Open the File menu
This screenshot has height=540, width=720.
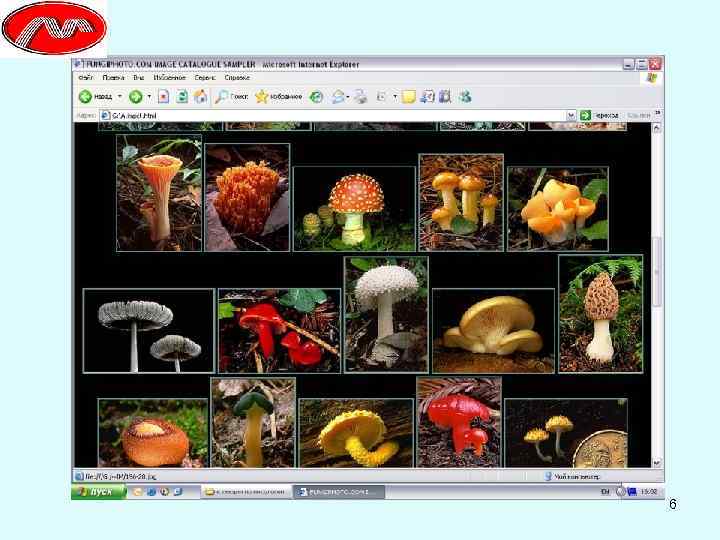coord(86,77)
